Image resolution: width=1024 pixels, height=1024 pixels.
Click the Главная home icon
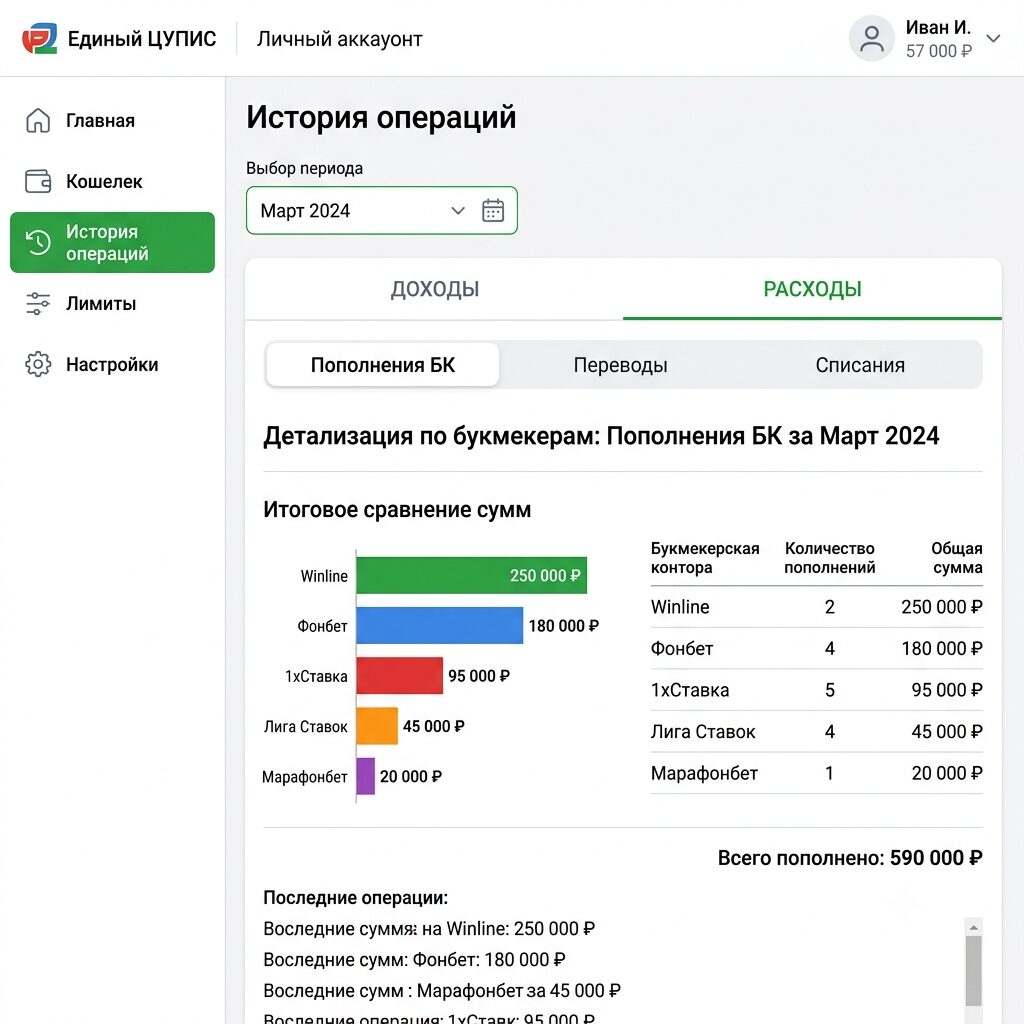(38, 120)
